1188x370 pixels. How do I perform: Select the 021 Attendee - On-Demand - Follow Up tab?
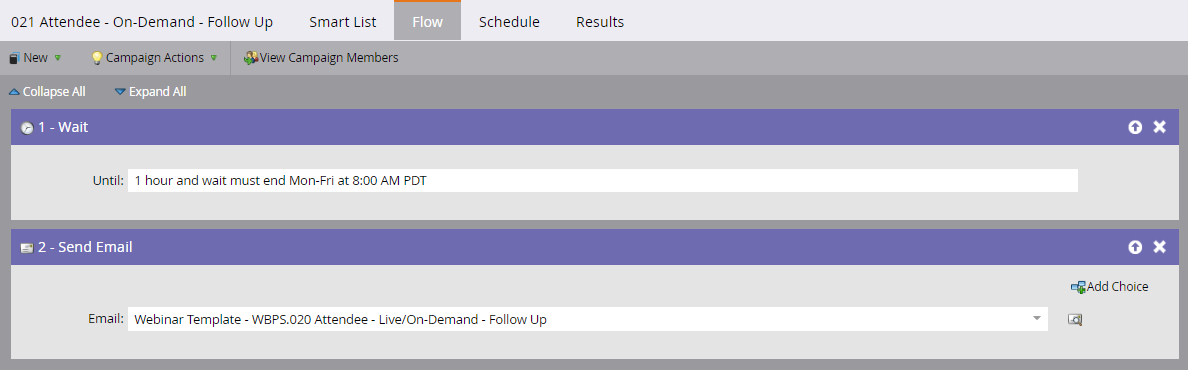142,22
